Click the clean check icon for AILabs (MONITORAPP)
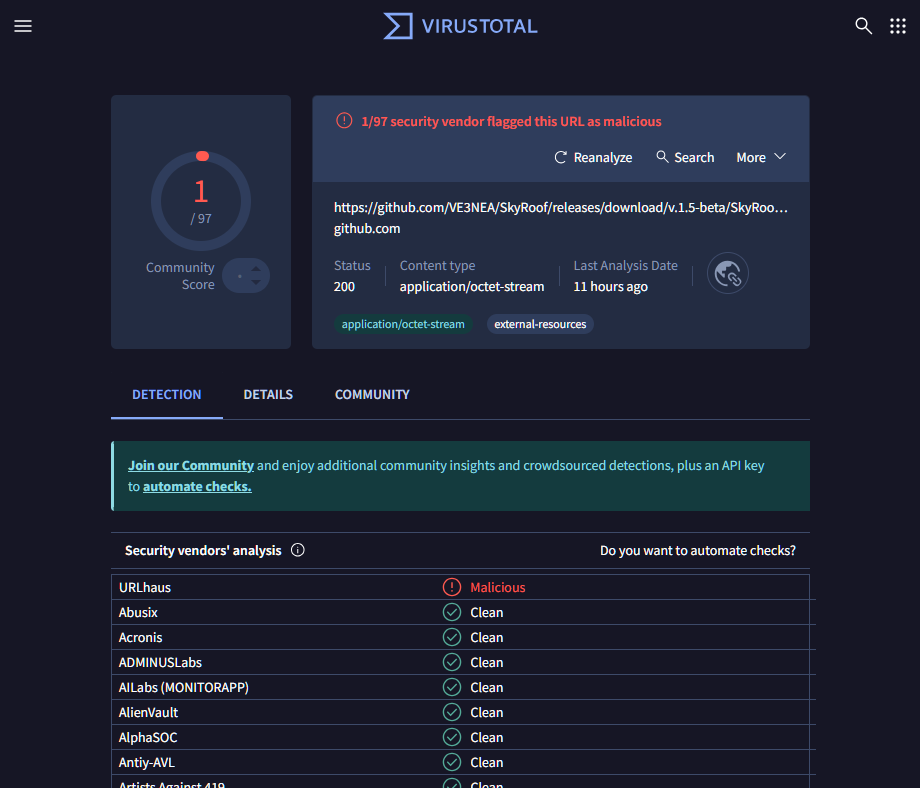 (452, 687)
